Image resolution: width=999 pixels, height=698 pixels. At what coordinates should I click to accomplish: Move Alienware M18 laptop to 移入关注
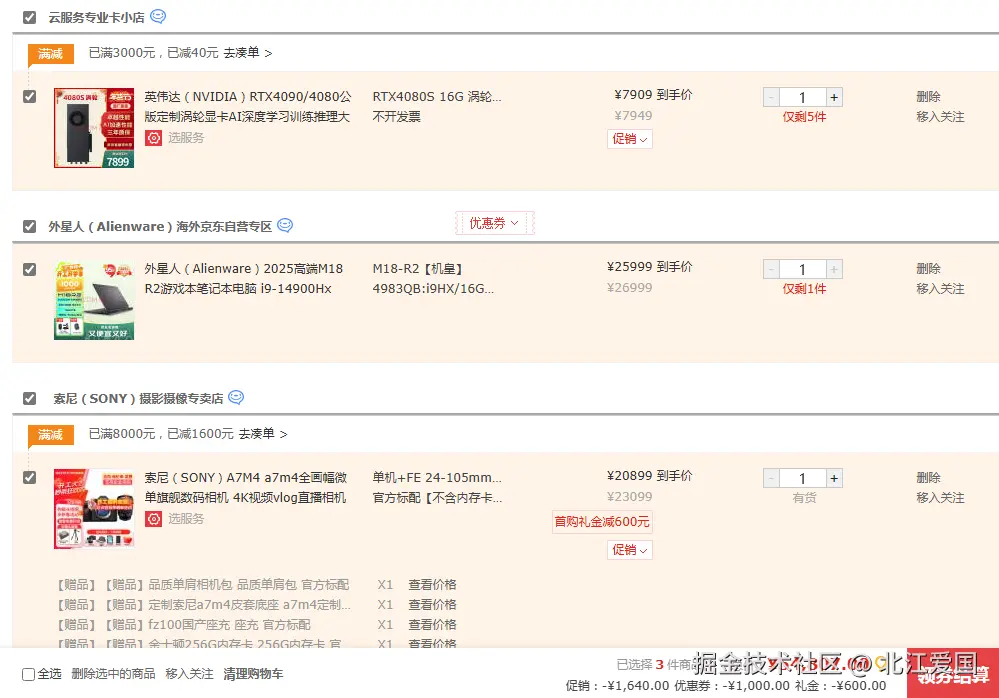(x=940, y=288)
